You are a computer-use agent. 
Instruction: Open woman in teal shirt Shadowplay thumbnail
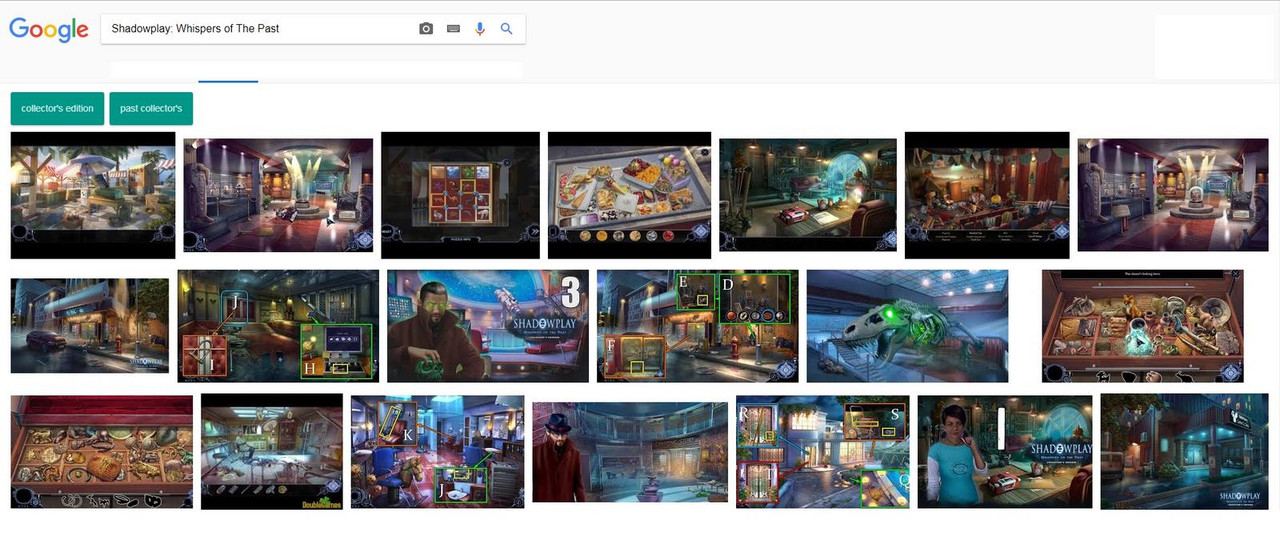tap(1005, 452)
